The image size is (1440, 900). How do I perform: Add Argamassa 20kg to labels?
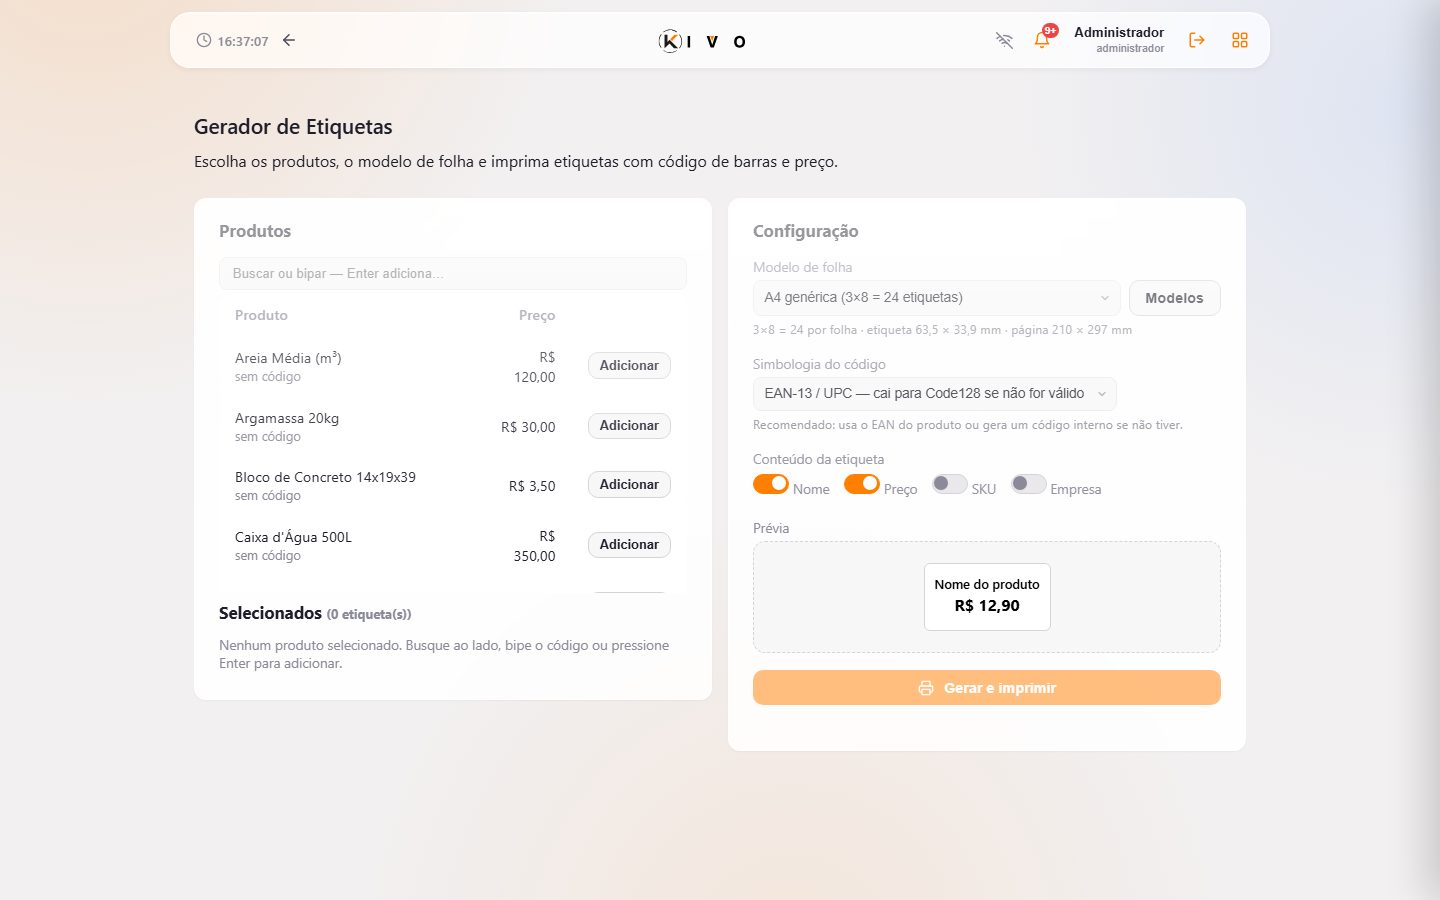click(x=629, y=426)
